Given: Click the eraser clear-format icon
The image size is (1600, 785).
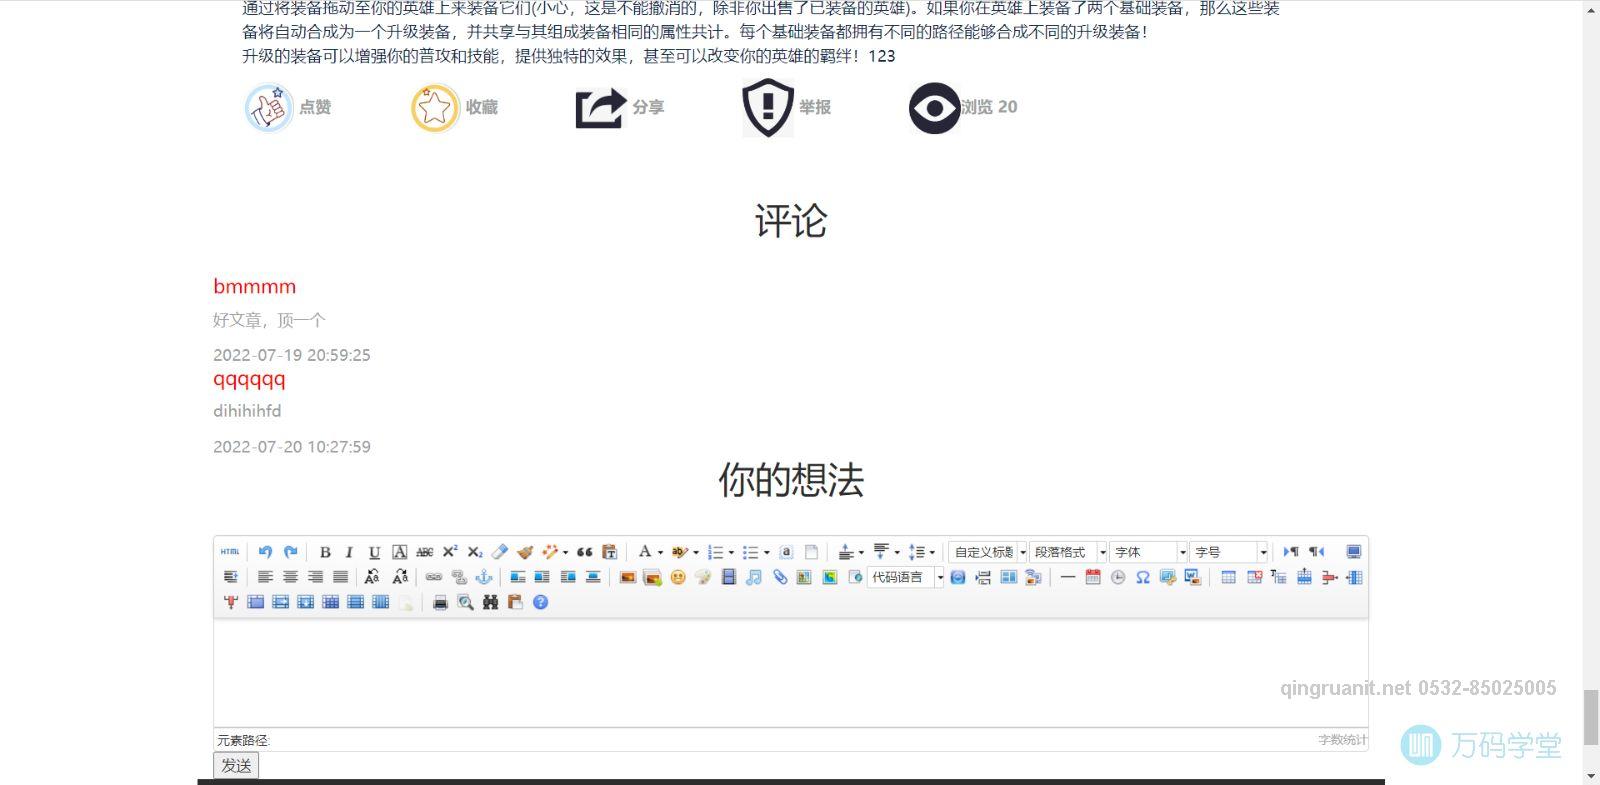Looking at the screenshot, I should click(x=500, y=552).
